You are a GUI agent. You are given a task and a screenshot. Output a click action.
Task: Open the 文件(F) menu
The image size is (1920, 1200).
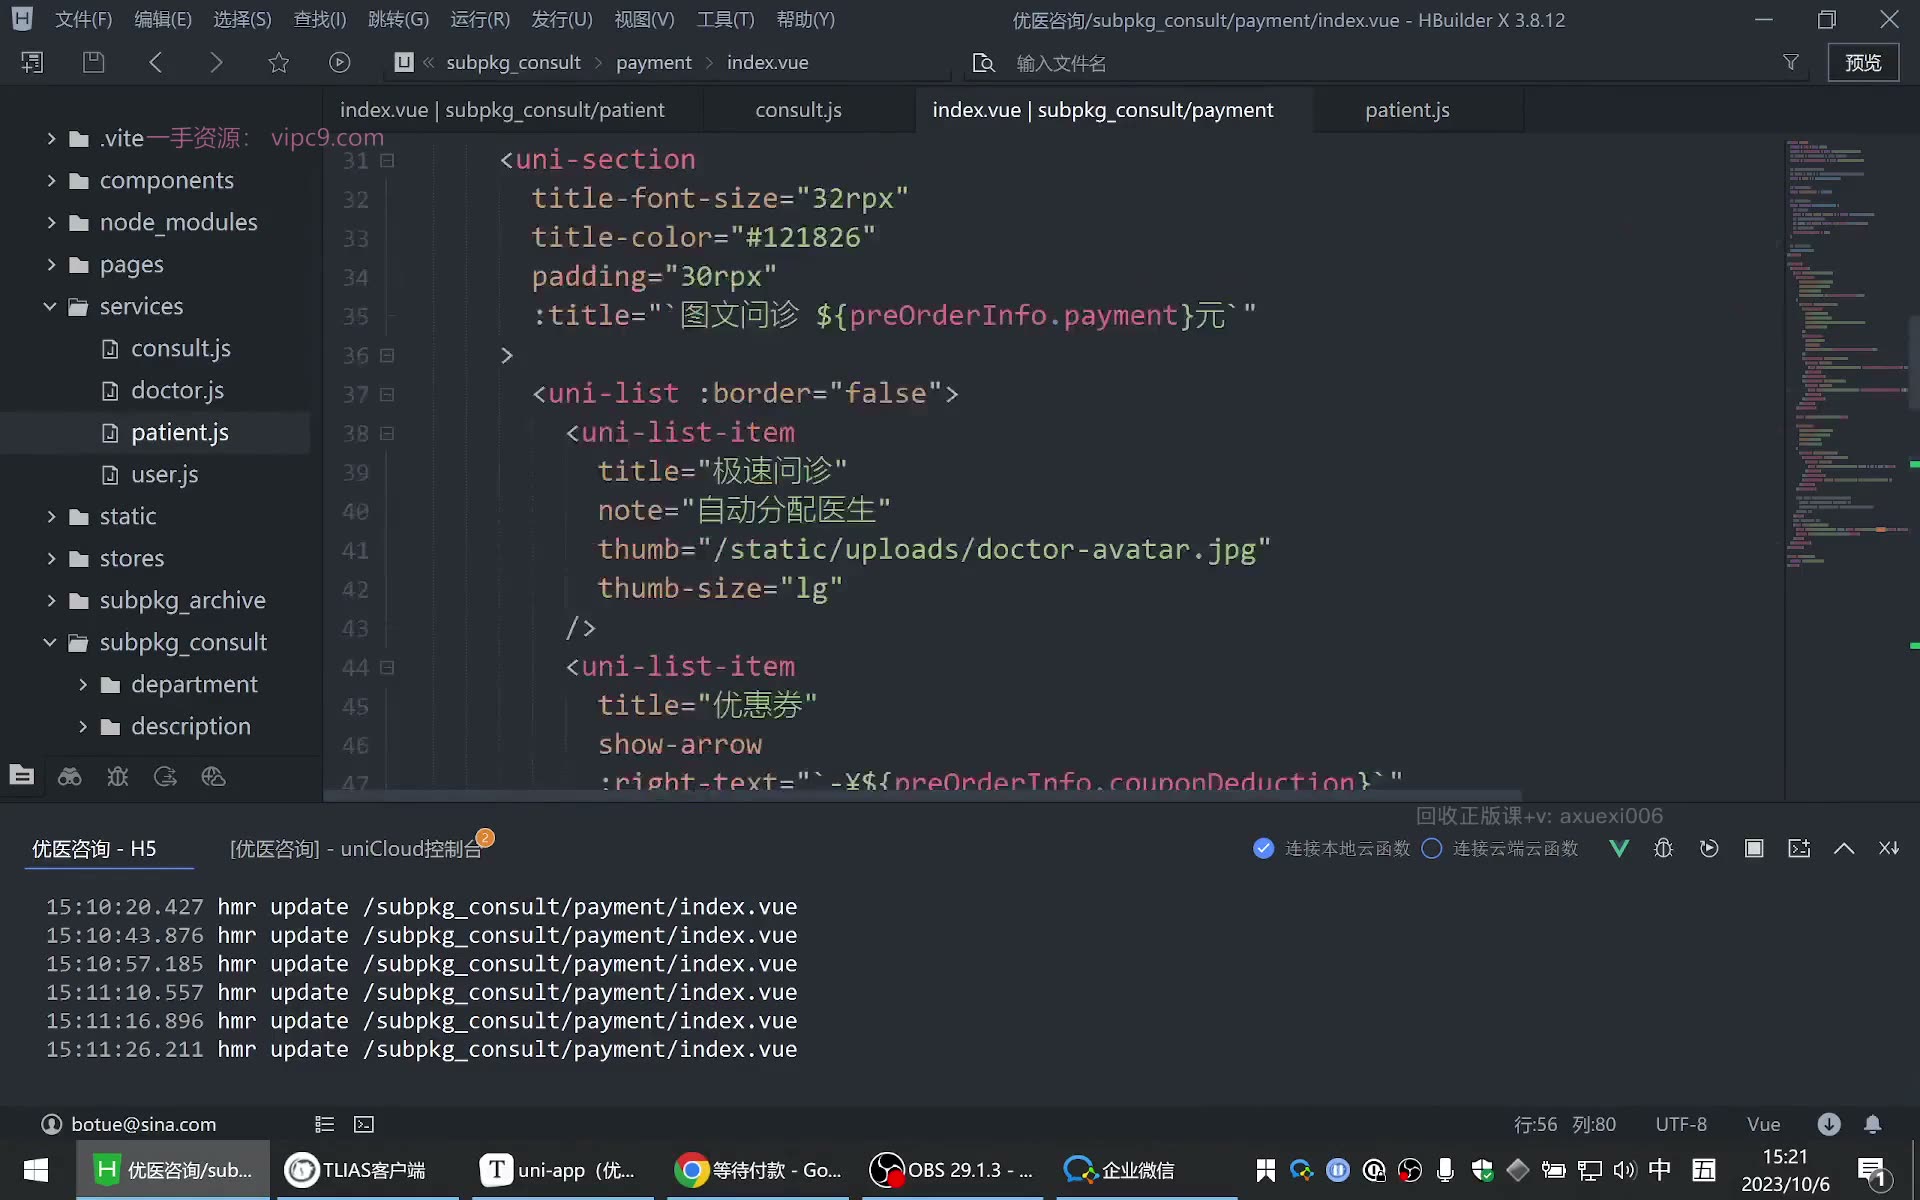click(83, 19)
